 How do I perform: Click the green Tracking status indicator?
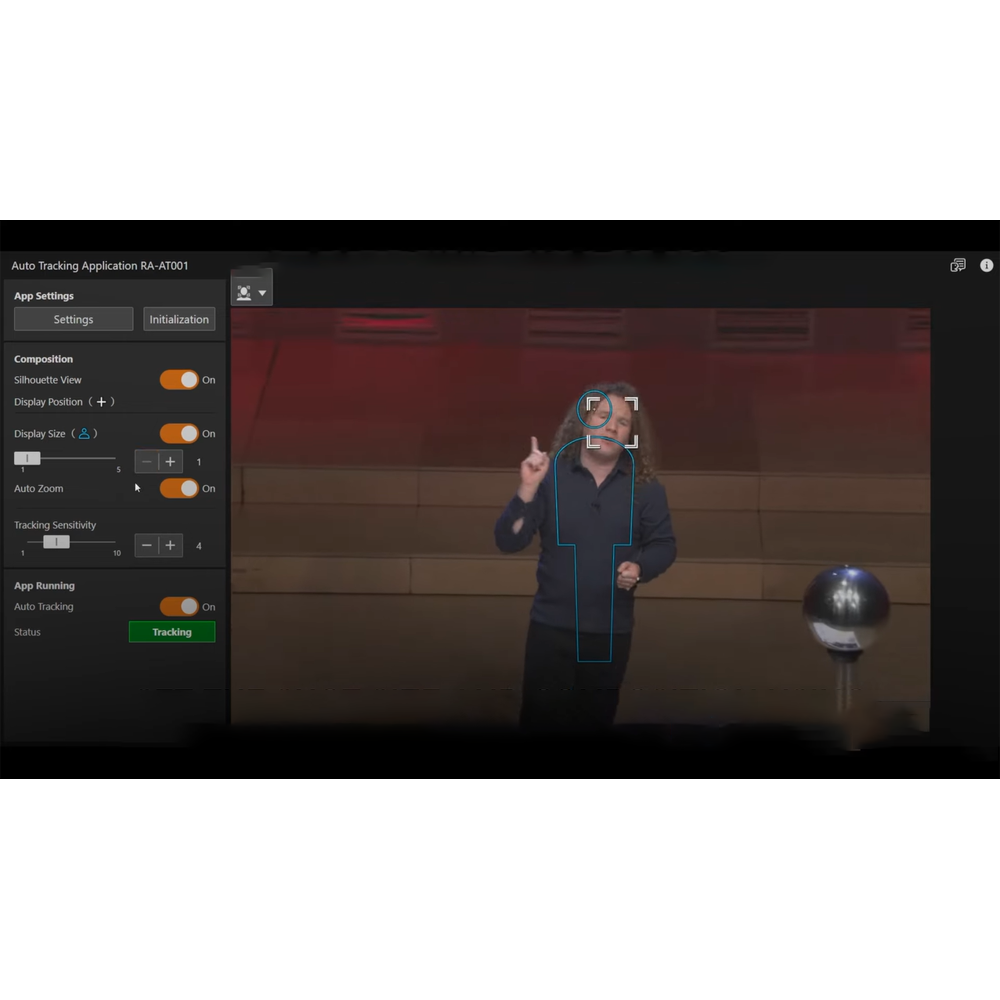172,632
